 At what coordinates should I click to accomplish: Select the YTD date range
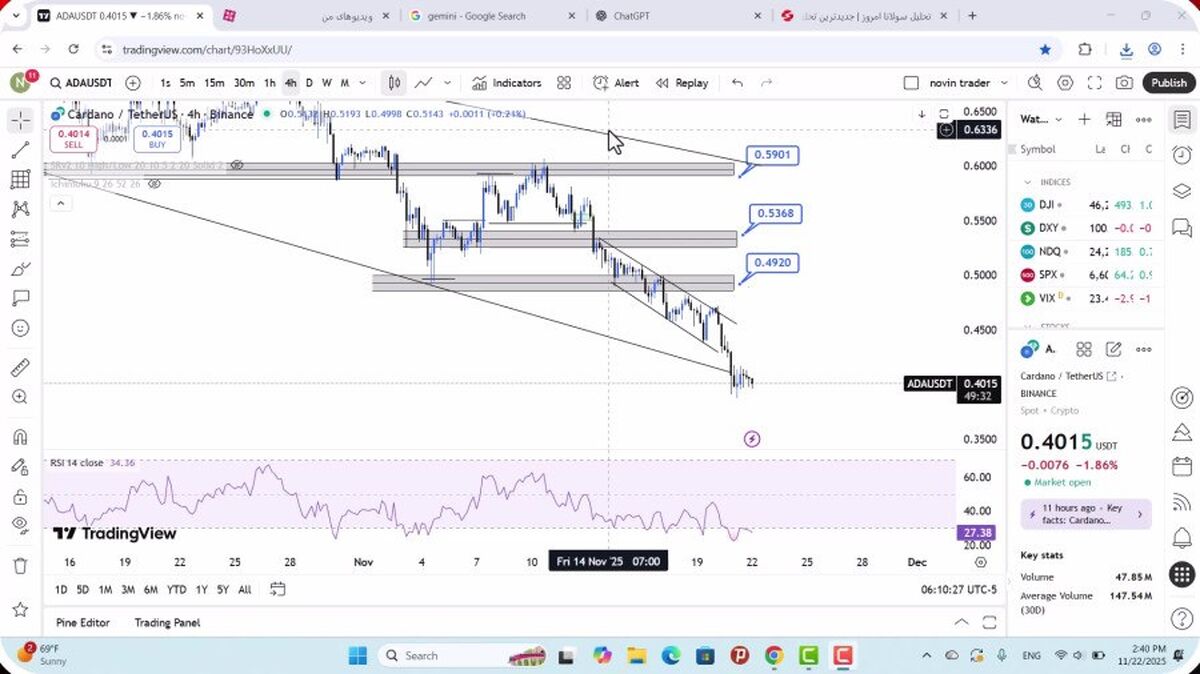(177, 589)
